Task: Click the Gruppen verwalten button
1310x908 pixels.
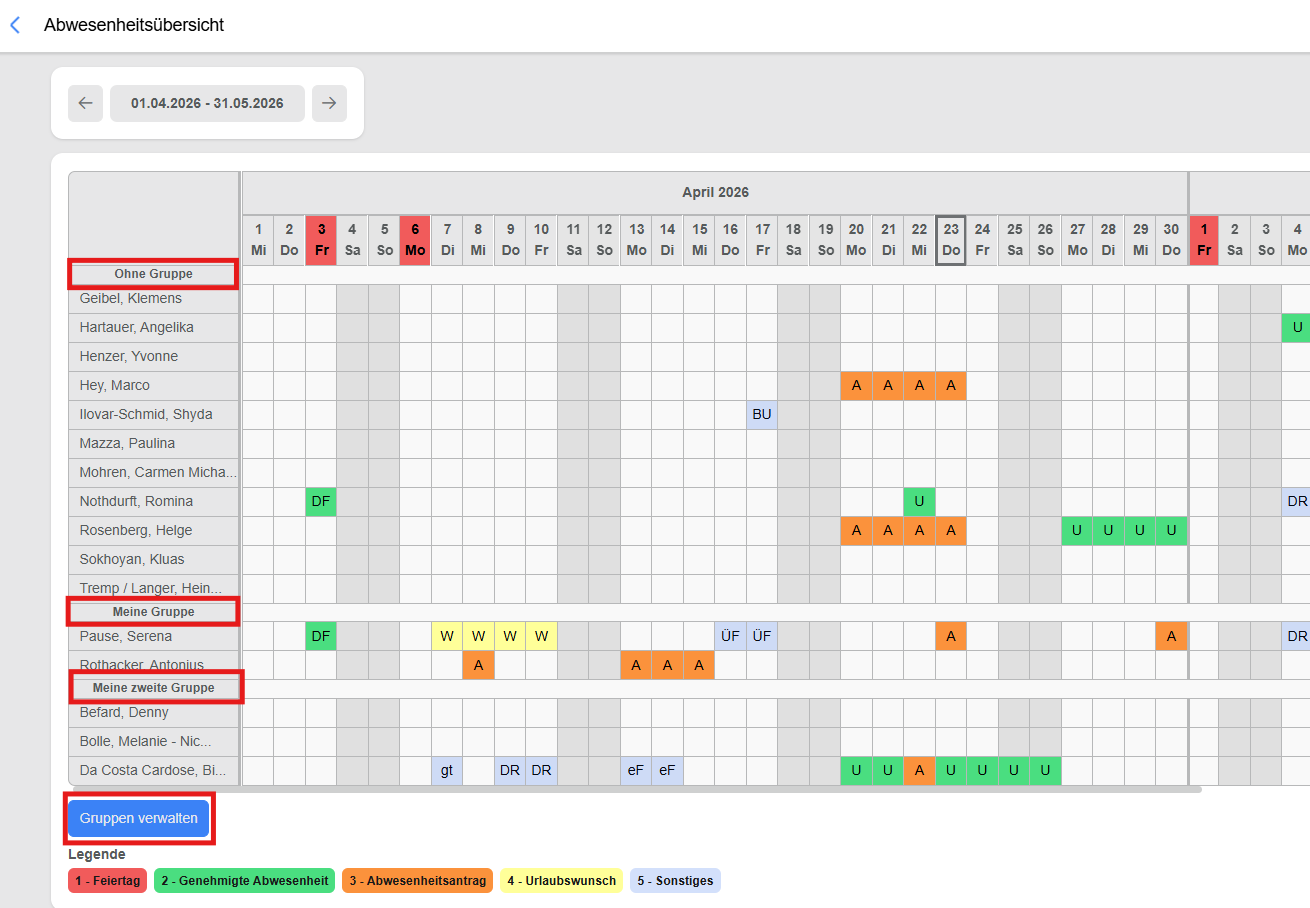Action: click(139, 818)
